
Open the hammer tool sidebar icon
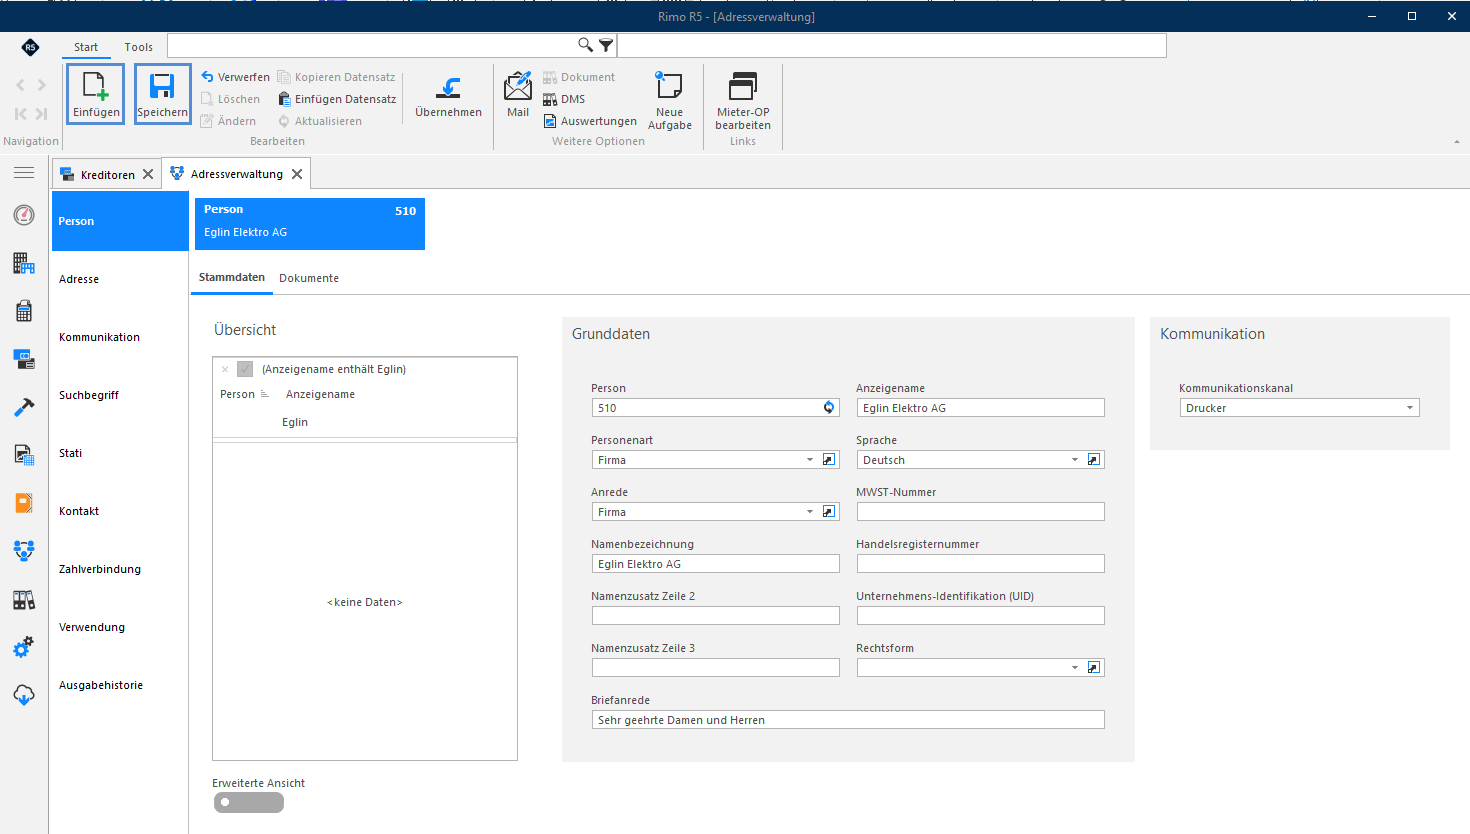point(24,407)
